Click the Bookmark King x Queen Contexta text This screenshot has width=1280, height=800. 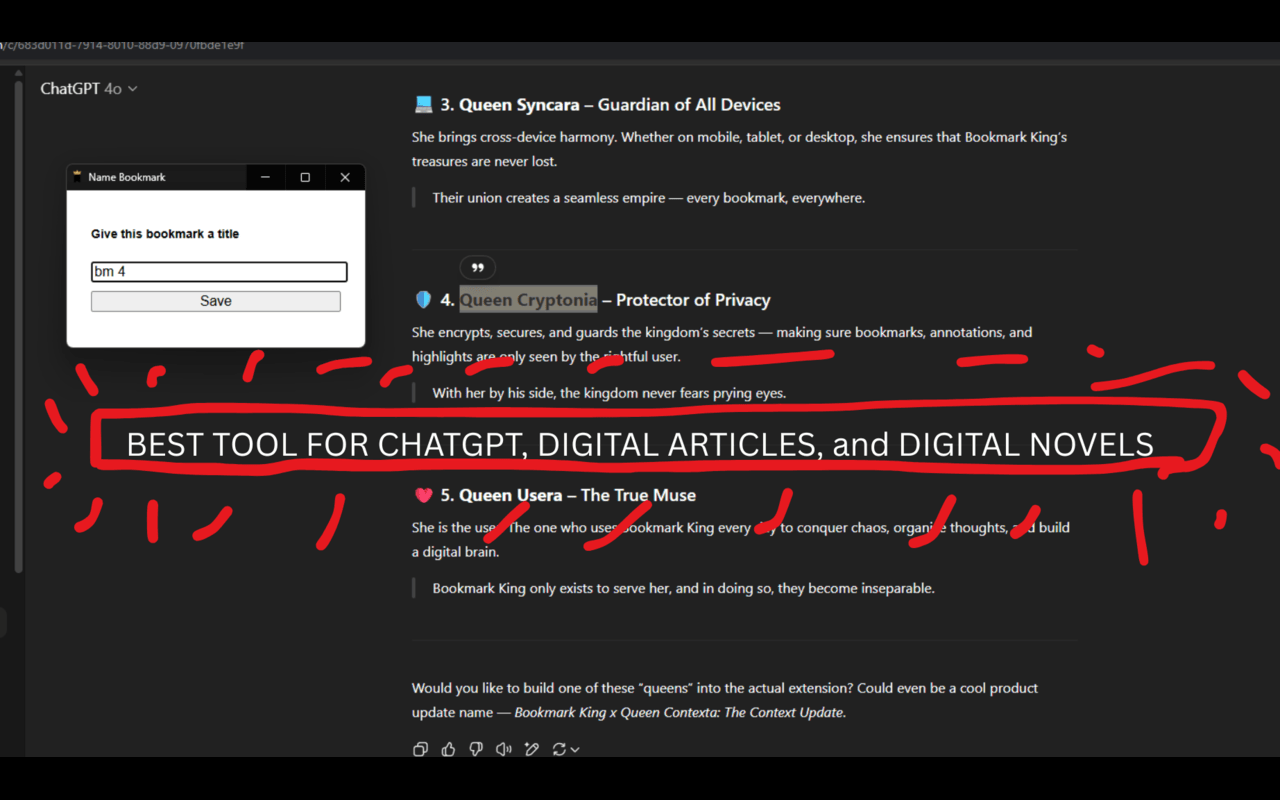click(x=679, y=712)
